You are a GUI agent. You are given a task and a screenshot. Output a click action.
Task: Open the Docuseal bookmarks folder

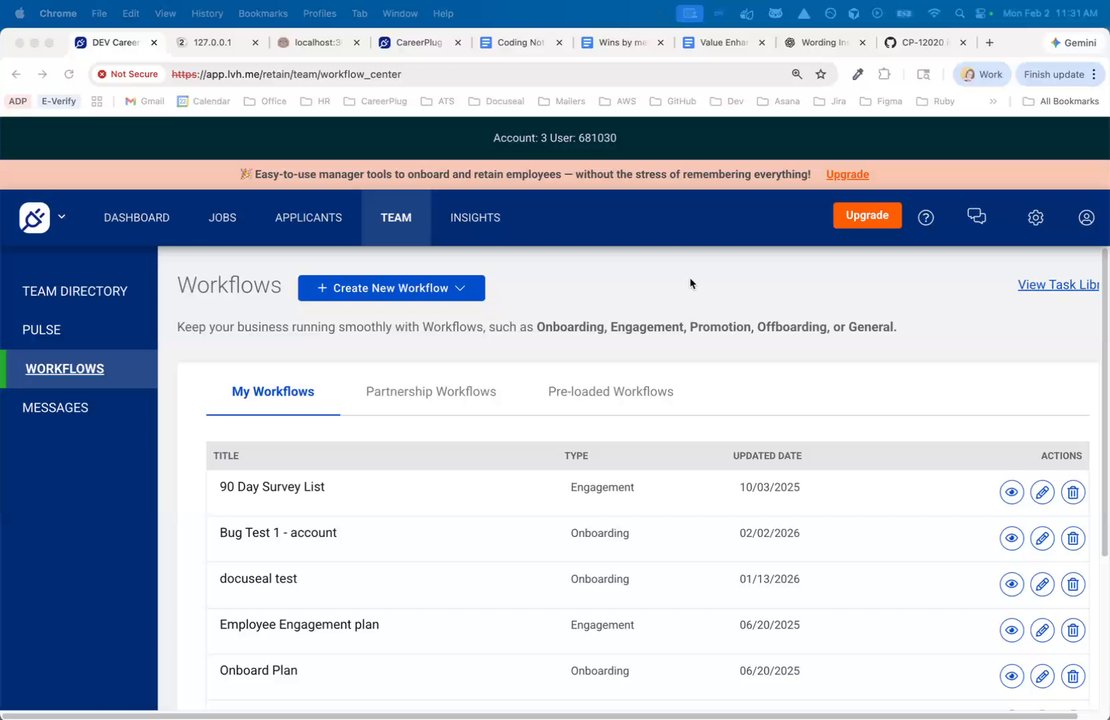(x=496, y=101)
